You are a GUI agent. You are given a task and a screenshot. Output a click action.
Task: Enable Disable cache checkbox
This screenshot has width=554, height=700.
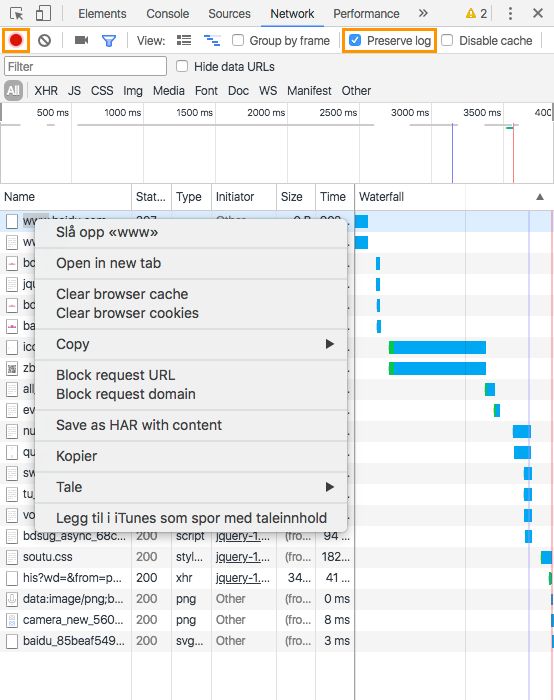(447, 41)
